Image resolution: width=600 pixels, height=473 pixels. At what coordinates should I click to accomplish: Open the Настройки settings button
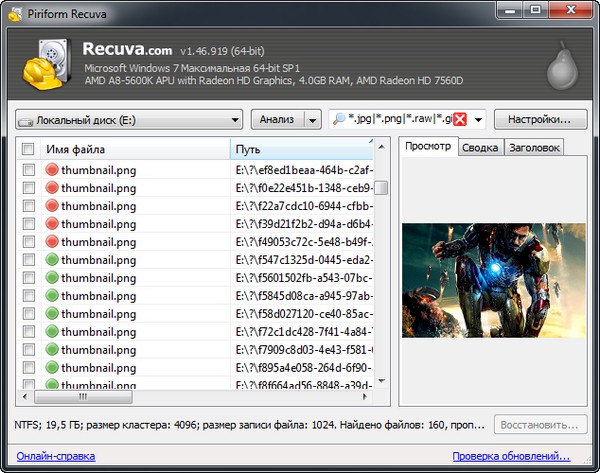(x=540, y=119)
